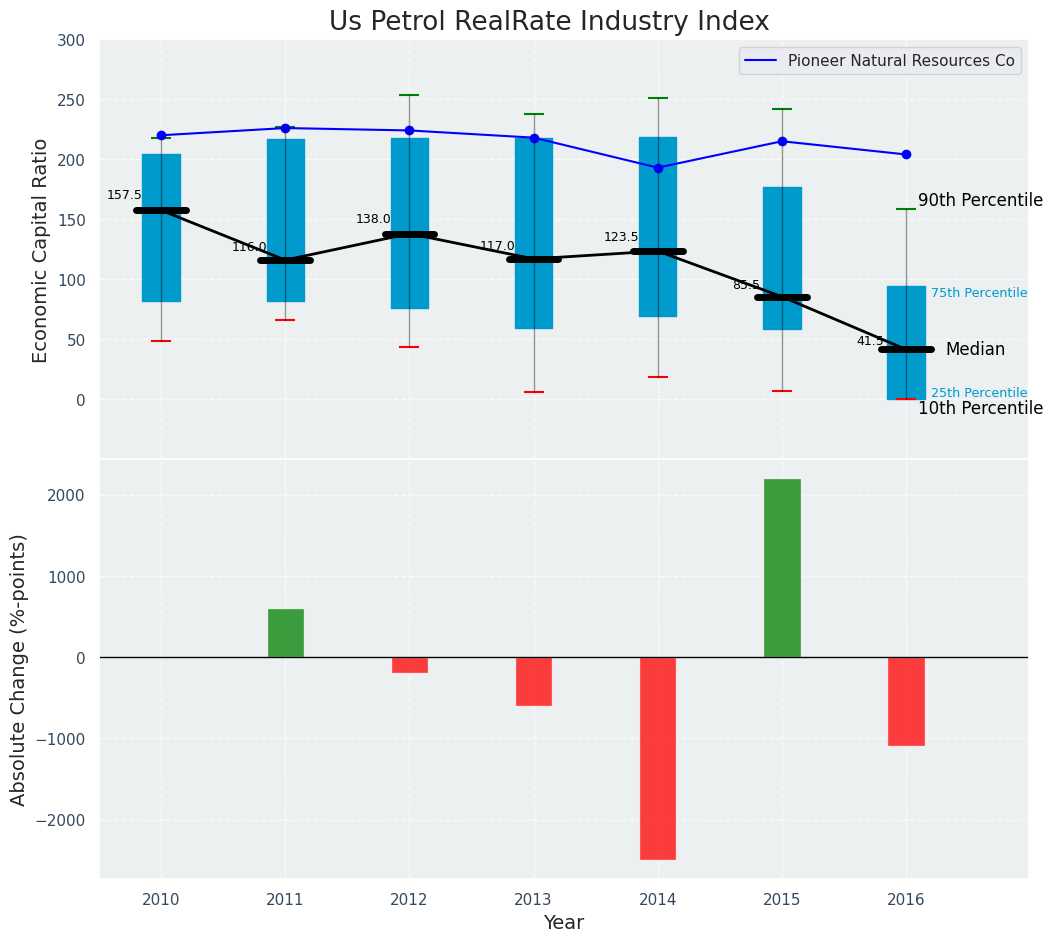
Task: Click the blue 2010 Pioneer data point
Action: coord(161,135)
